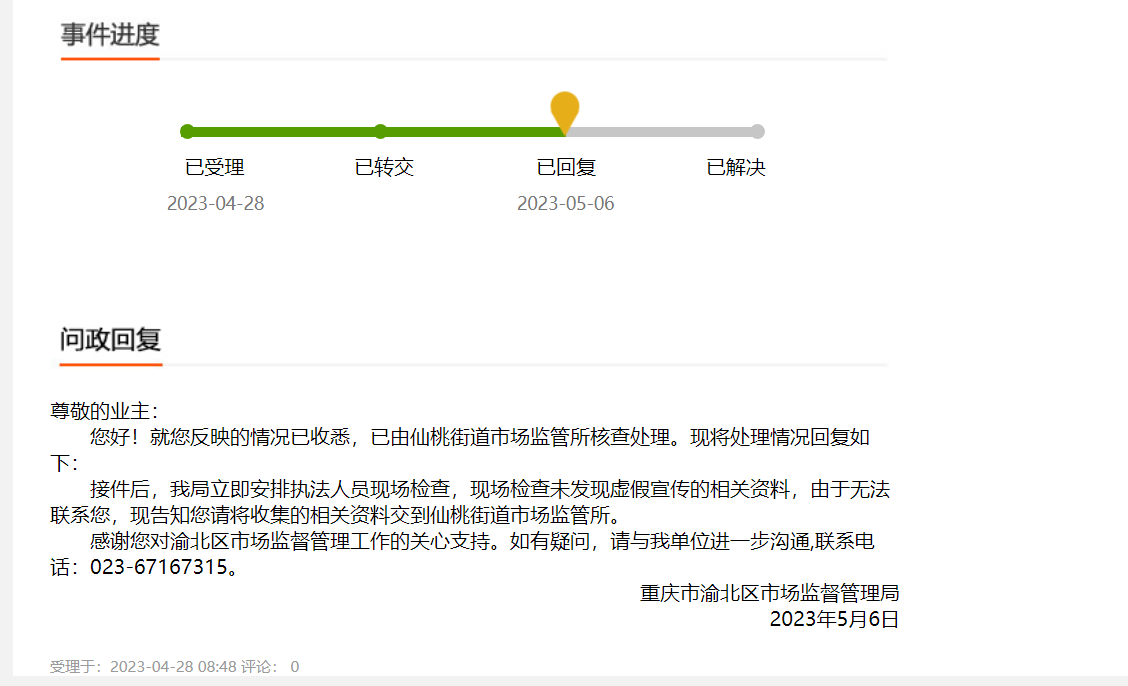
Task: Click the line starting 联系您，现告知您
Action: pos(335,516)
